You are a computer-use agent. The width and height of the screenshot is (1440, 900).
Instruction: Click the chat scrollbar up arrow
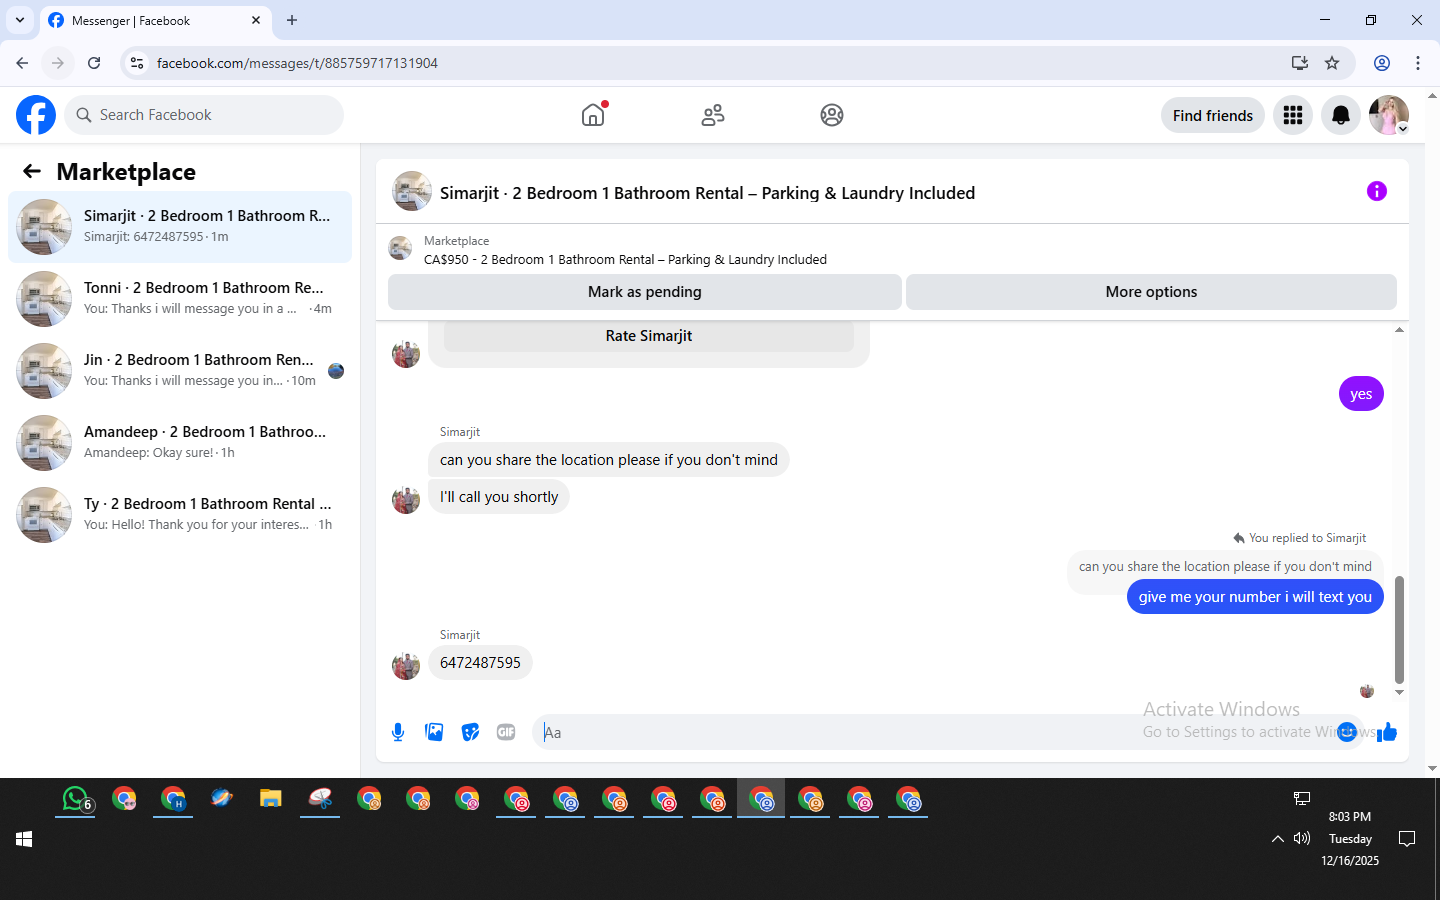(1399, 329)
